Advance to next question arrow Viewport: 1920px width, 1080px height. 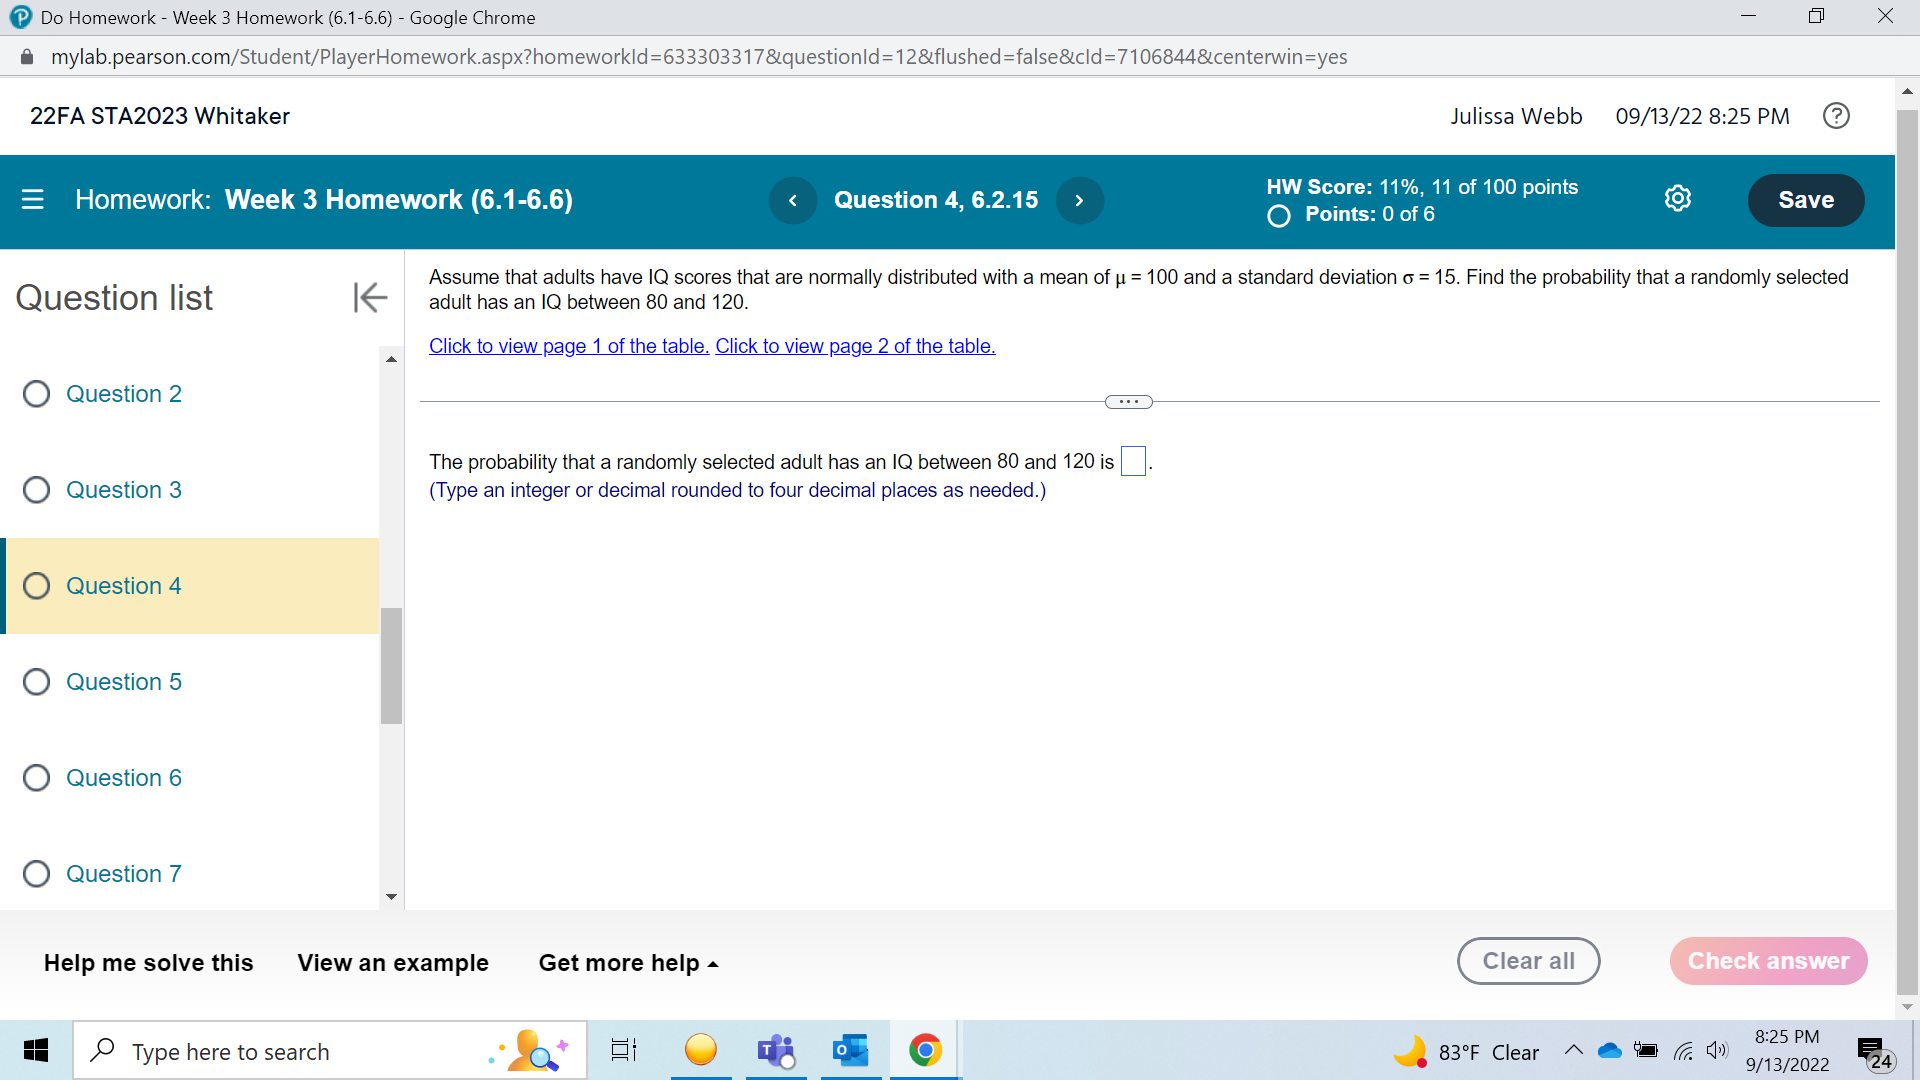click(1079, 200)
